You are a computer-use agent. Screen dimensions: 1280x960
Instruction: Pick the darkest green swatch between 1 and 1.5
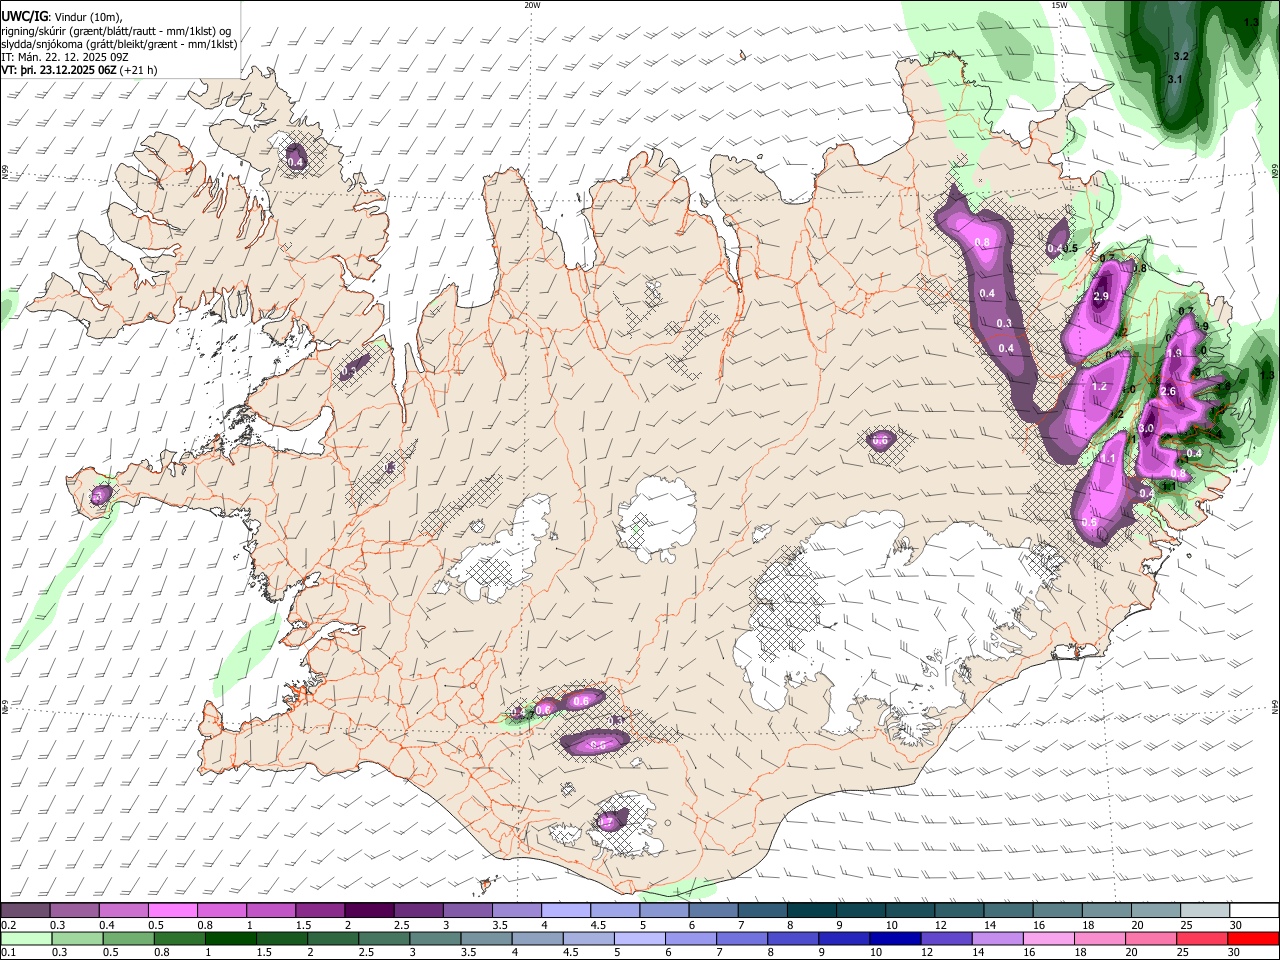230,938
